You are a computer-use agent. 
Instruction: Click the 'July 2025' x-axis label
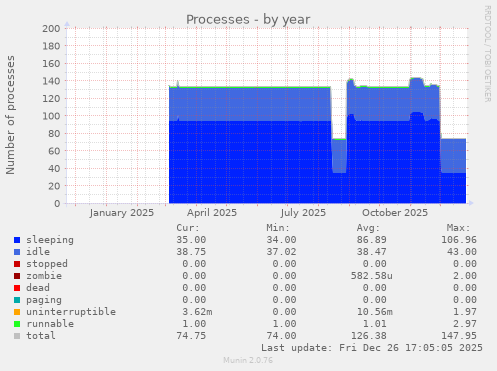(x=303, y=213)
